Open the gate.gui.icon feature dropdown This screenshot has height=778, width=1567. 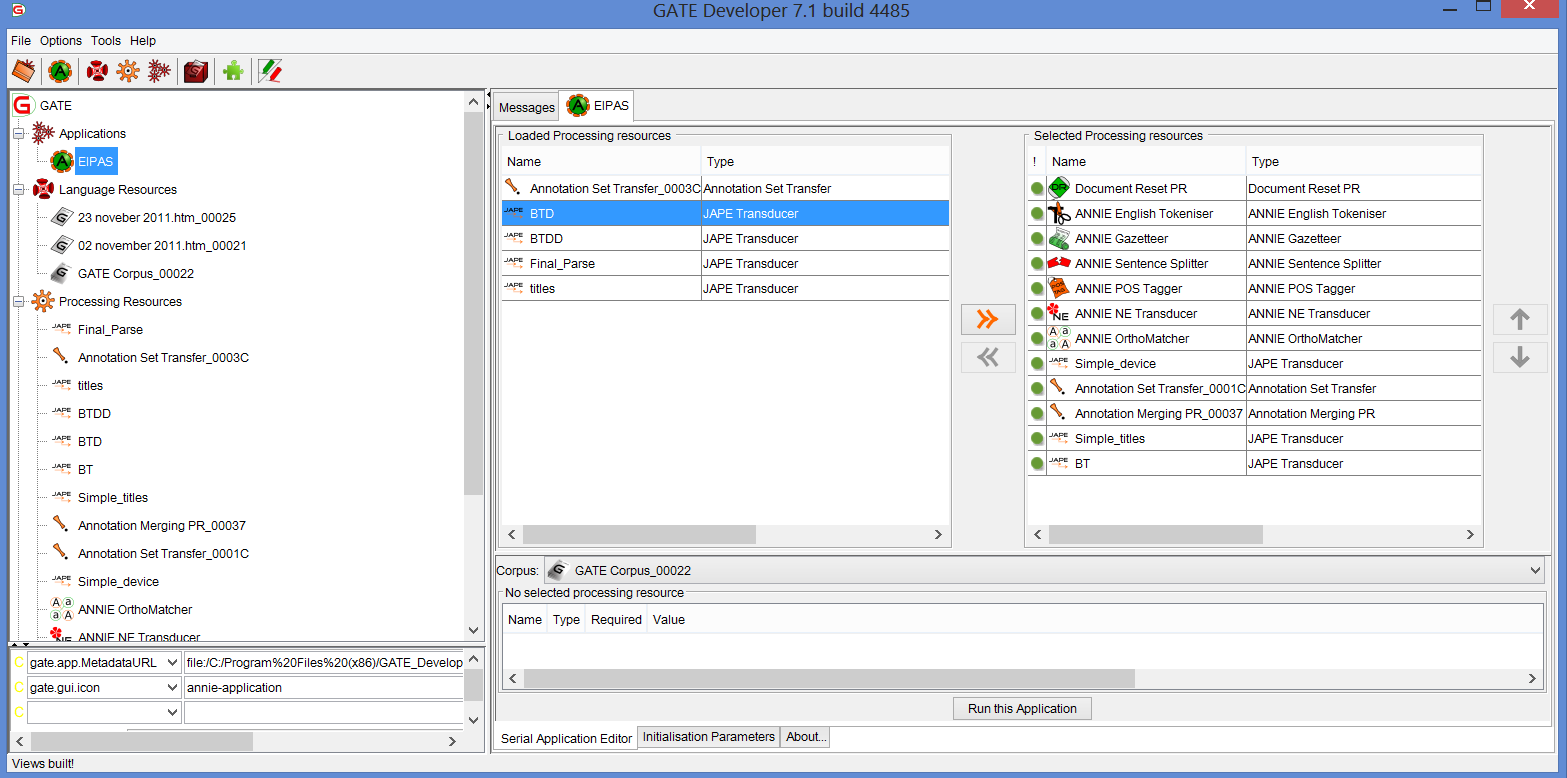(x=171, y=688)
